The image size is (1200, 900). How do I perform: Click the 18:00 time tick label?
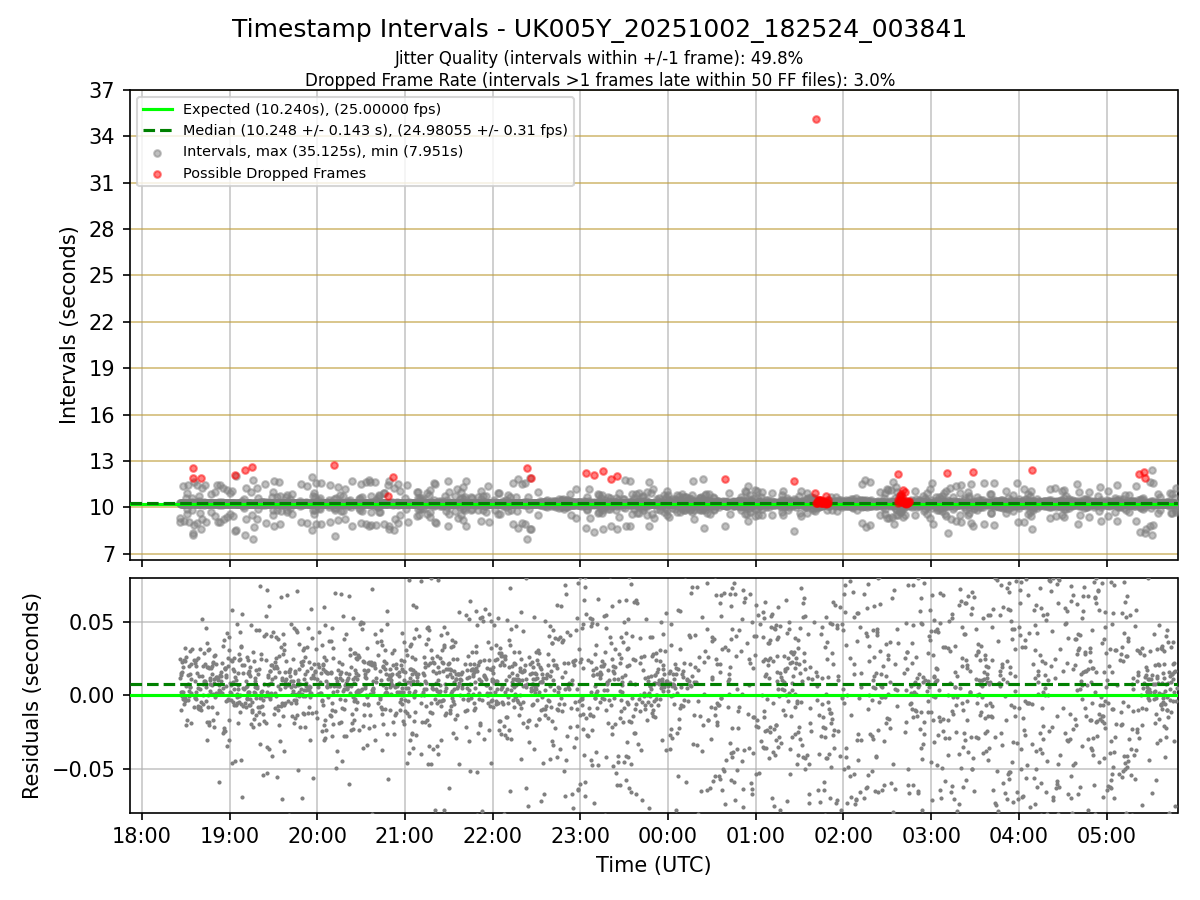(142, 835)
